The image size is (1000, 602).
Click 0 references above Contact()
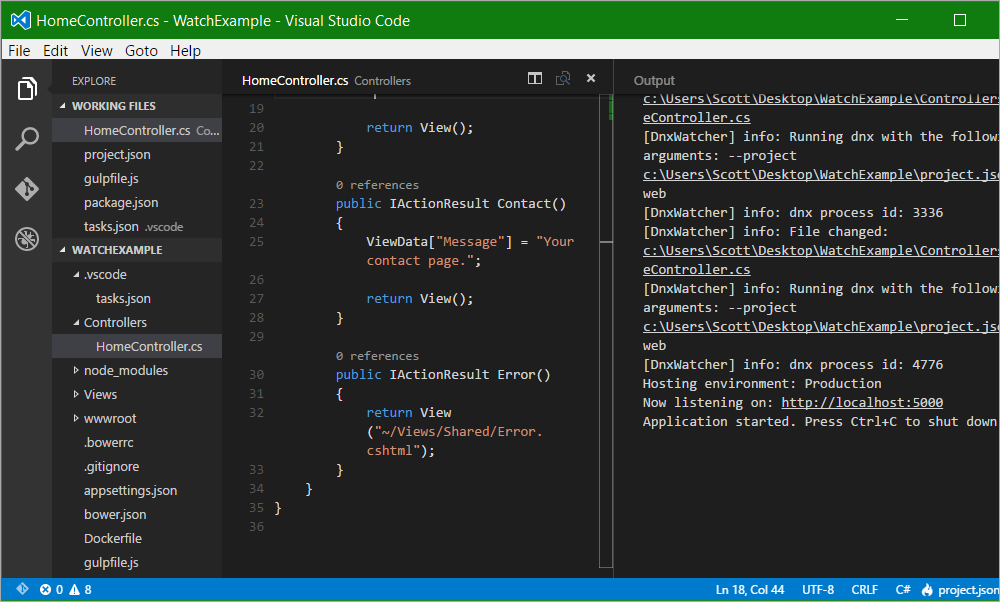(378, 185)
